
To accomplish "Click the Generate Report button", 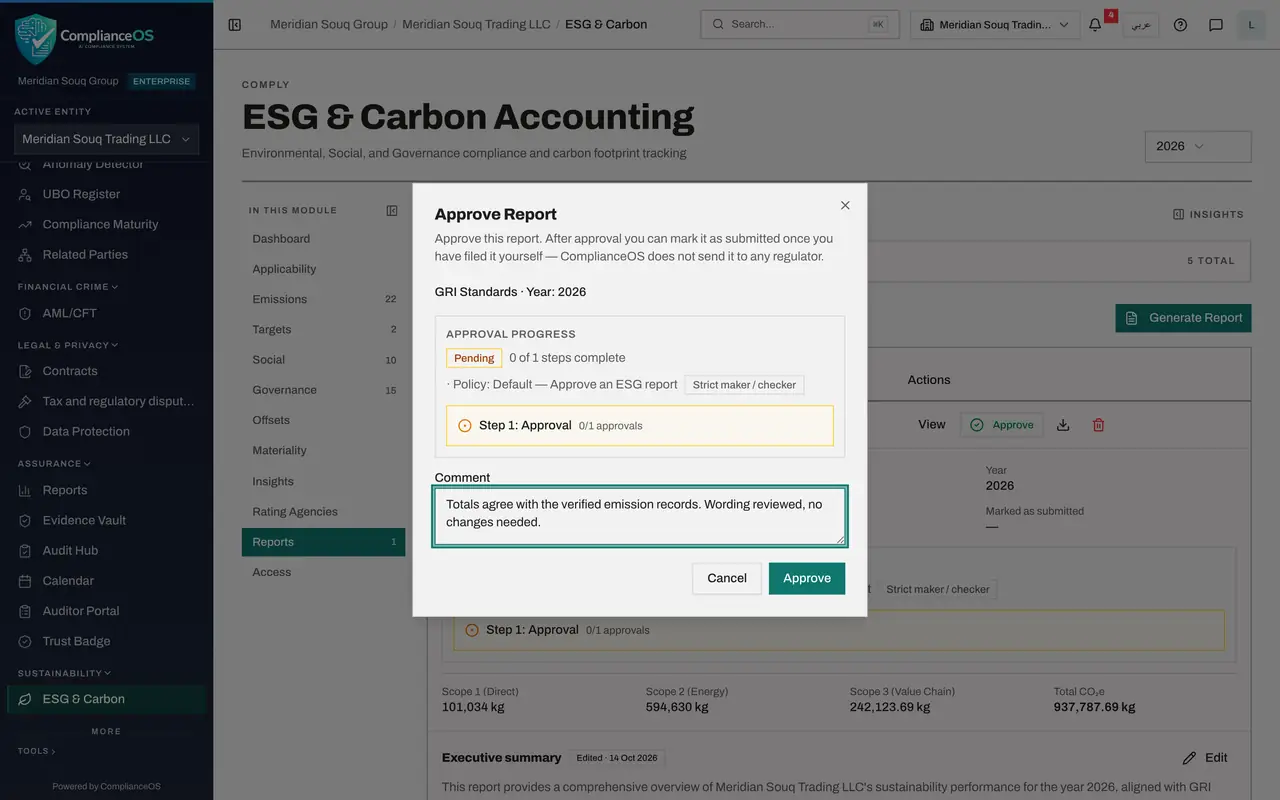I will pyautogui.click(x=1183, y=318).
